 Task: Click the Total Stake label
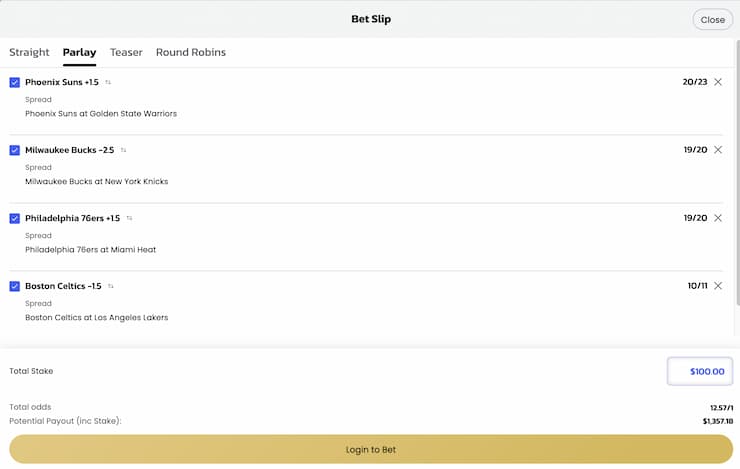click(x=31, y=371)
